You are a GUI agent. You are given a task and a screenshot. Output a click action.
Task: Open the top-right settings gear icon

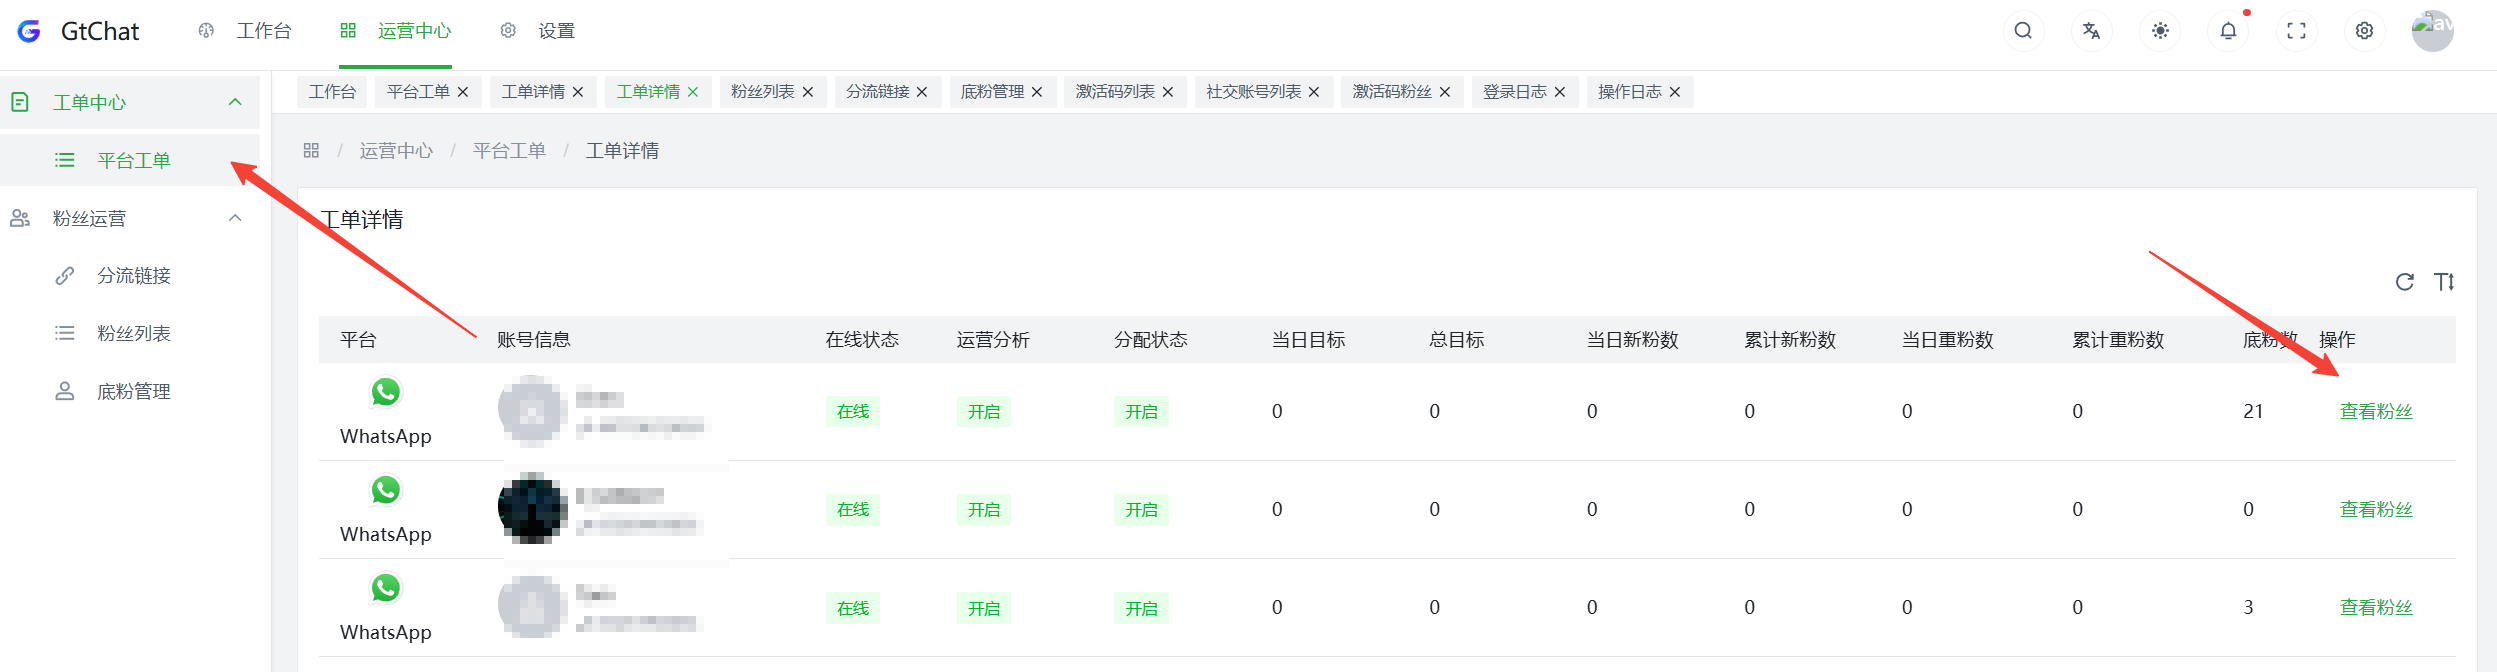click(x=2364, y=31)
